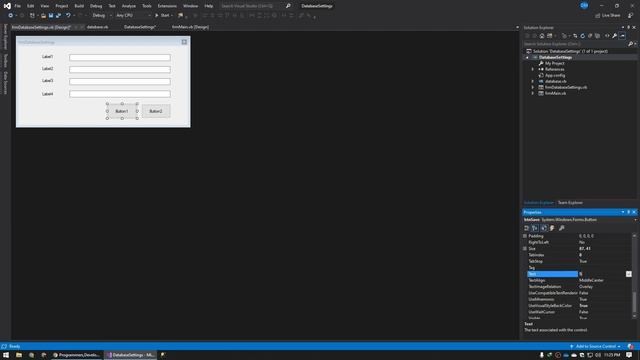Open the File menu
The image size is (640, 360).
18,6
